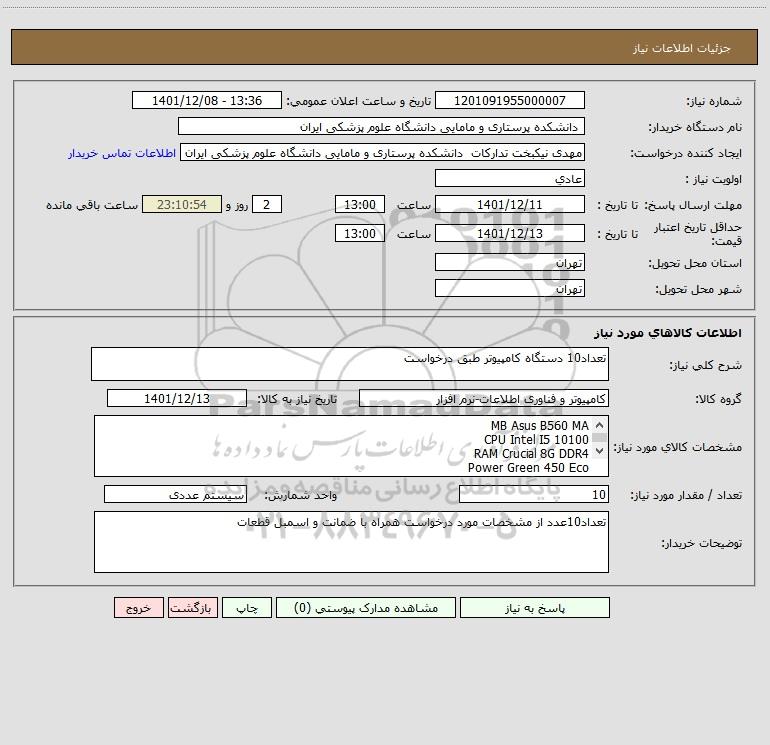
Task: Select text CPU Intel I5 10100
Action: [536, 440]
